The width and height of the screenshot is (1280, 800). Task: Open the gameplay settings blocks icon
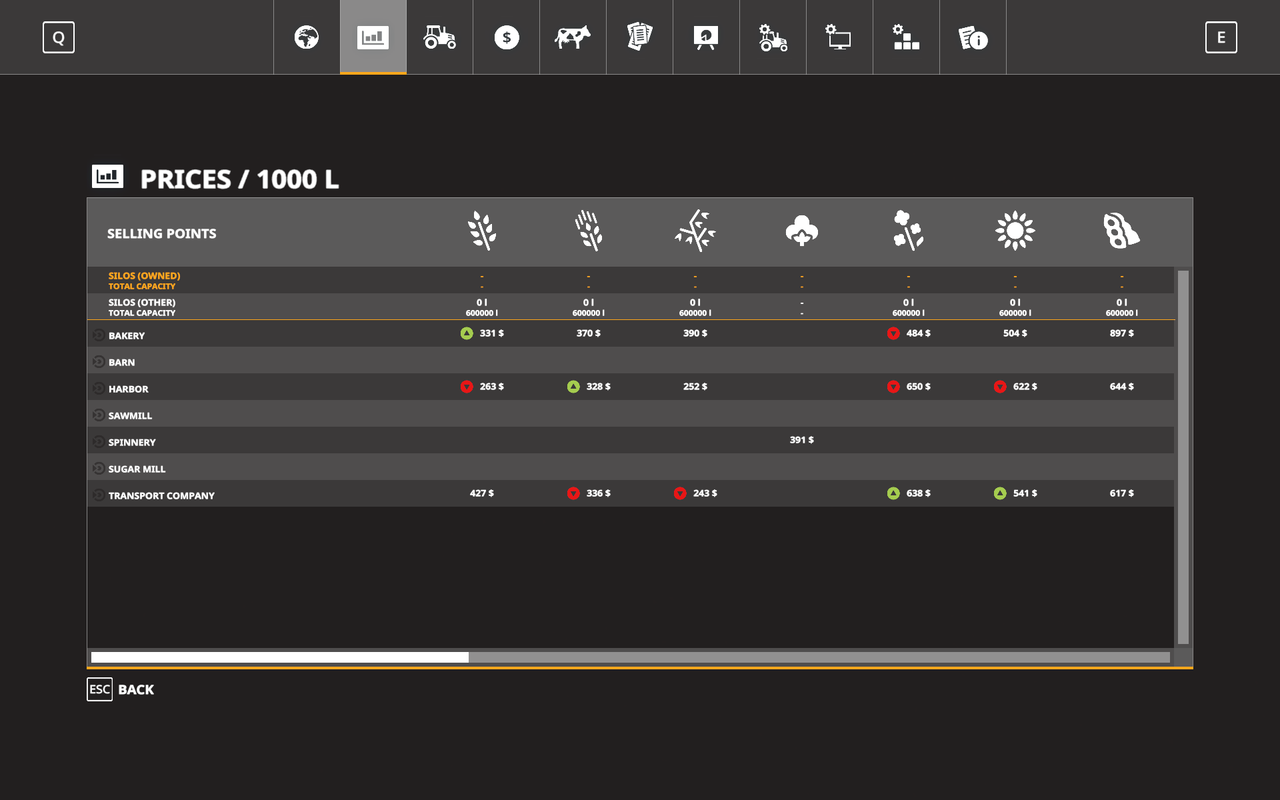tap(906, 37)
